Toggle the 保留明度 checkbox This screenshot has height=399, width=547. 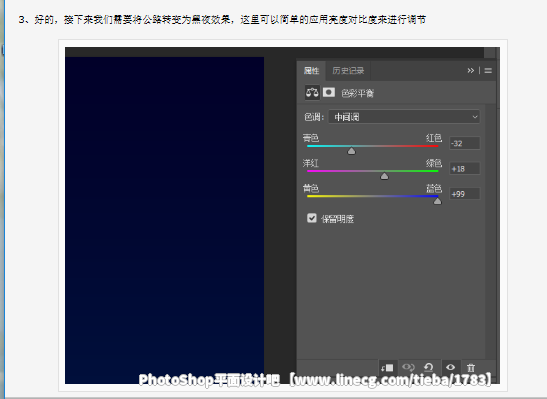312,218
